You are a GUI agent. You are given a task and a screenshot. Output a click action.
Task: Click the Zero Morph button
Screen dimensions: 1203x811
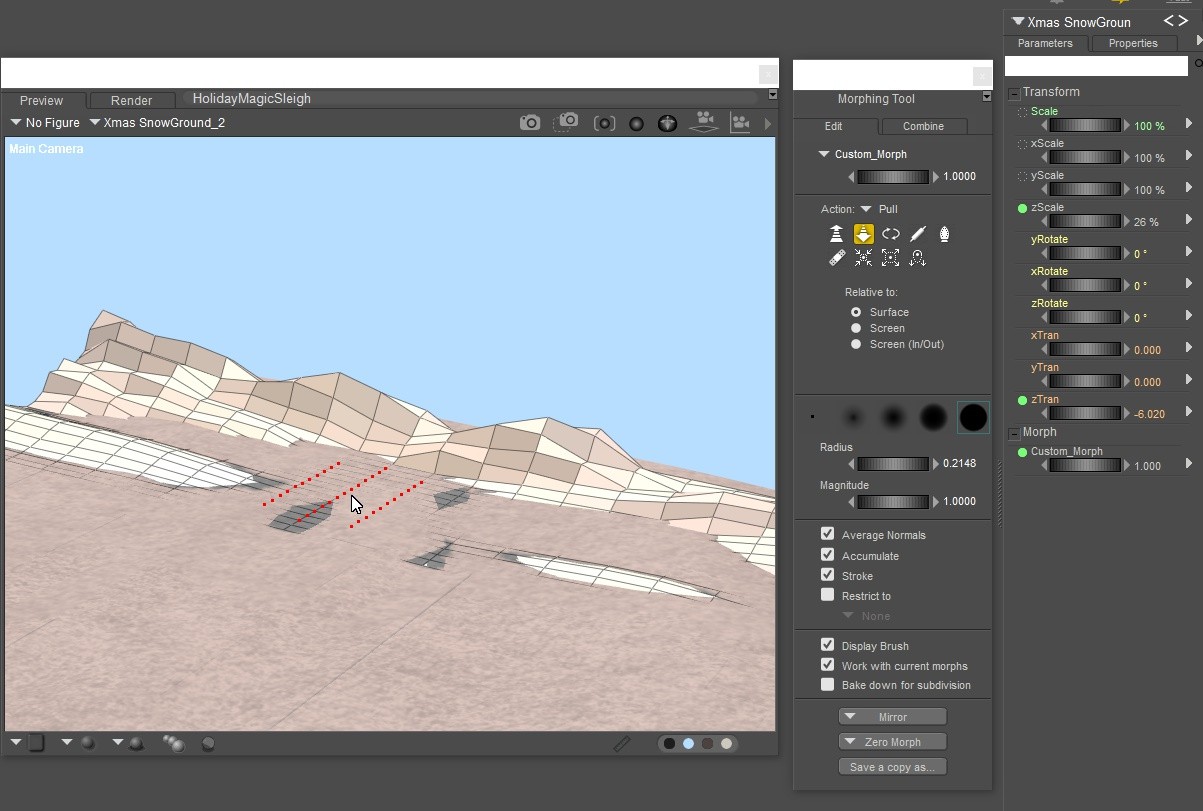(892, 742)
